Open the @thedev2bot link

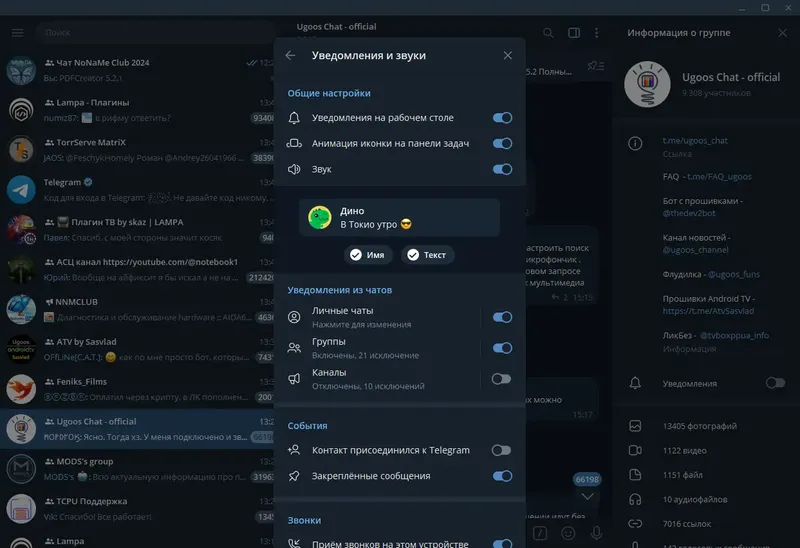[x=689, y=213]
